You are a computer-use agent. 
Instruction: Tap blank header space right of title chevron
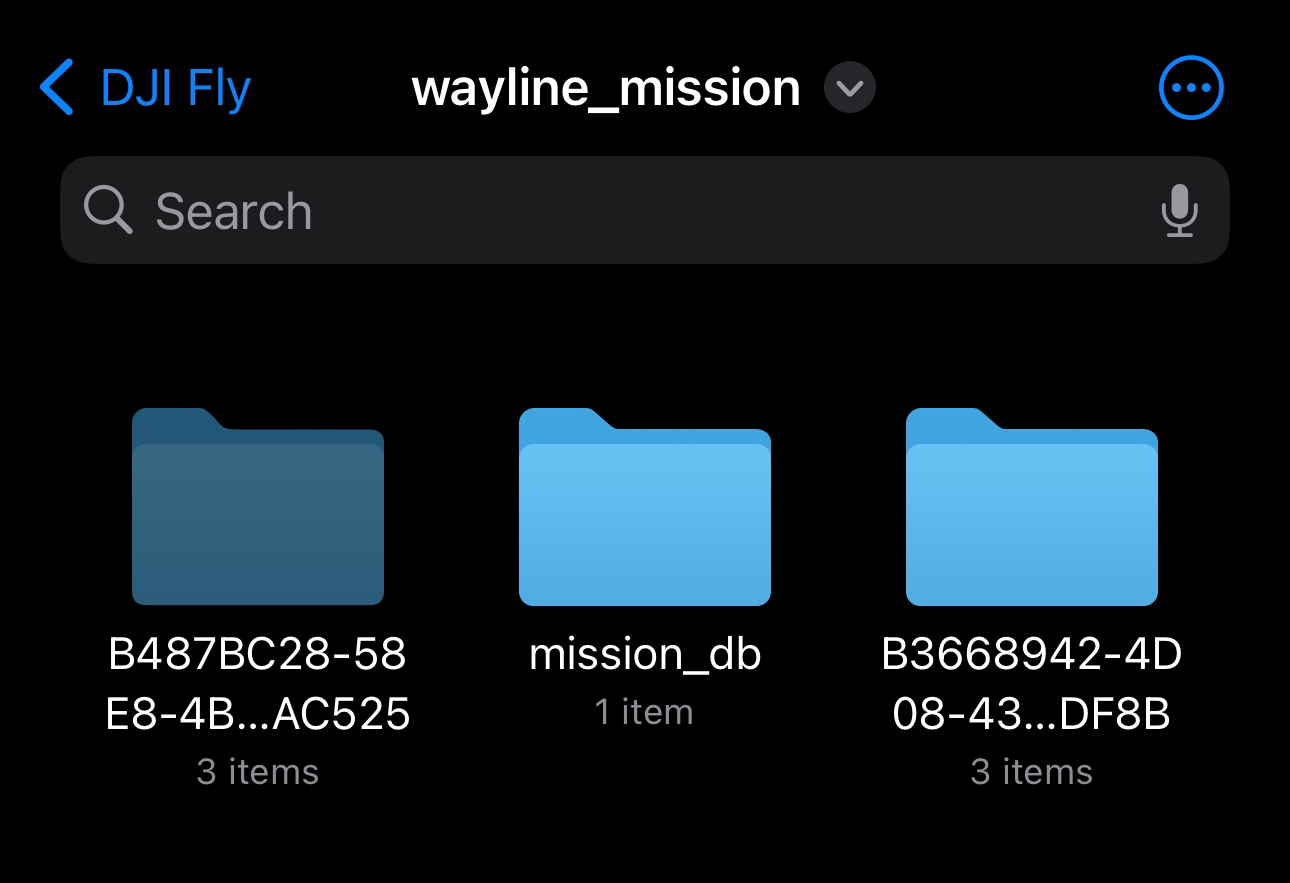point(1010,88)
